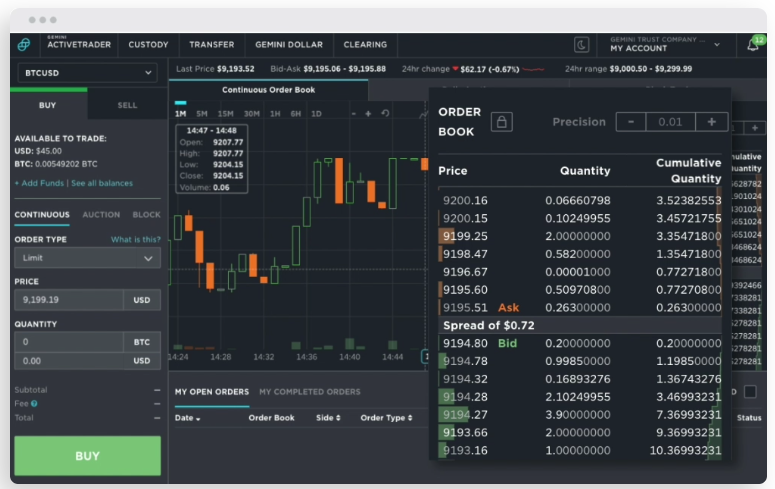Click the Price input field

[69, 300]
